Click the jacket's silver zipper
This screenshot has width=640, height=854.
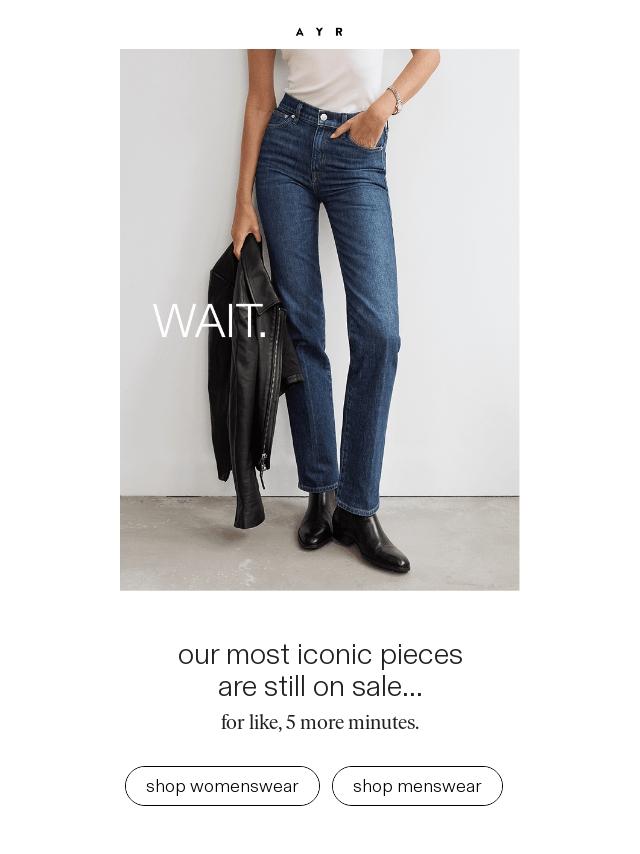click(x=271, y=398)
